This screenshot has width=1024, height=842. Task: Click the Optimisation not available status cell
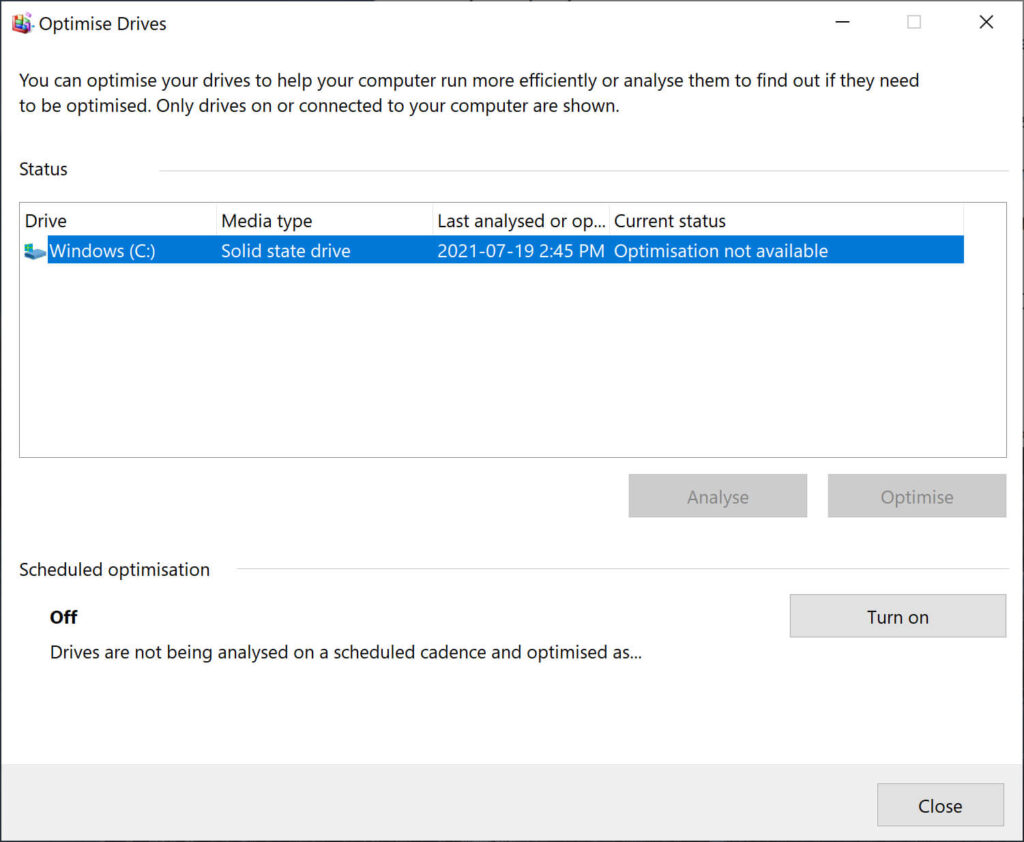click(721, 251)
